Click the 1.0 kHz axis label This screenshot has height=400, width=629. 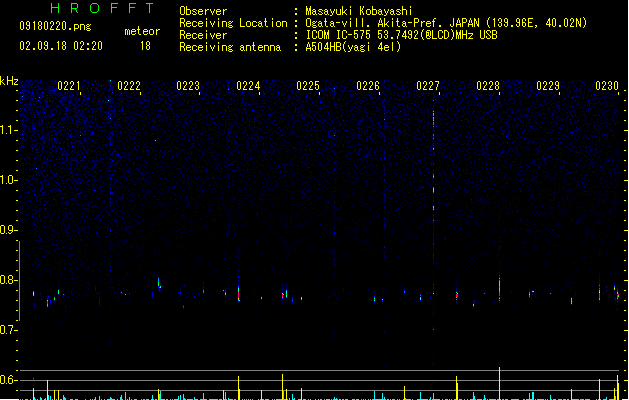tap(8, 180)
